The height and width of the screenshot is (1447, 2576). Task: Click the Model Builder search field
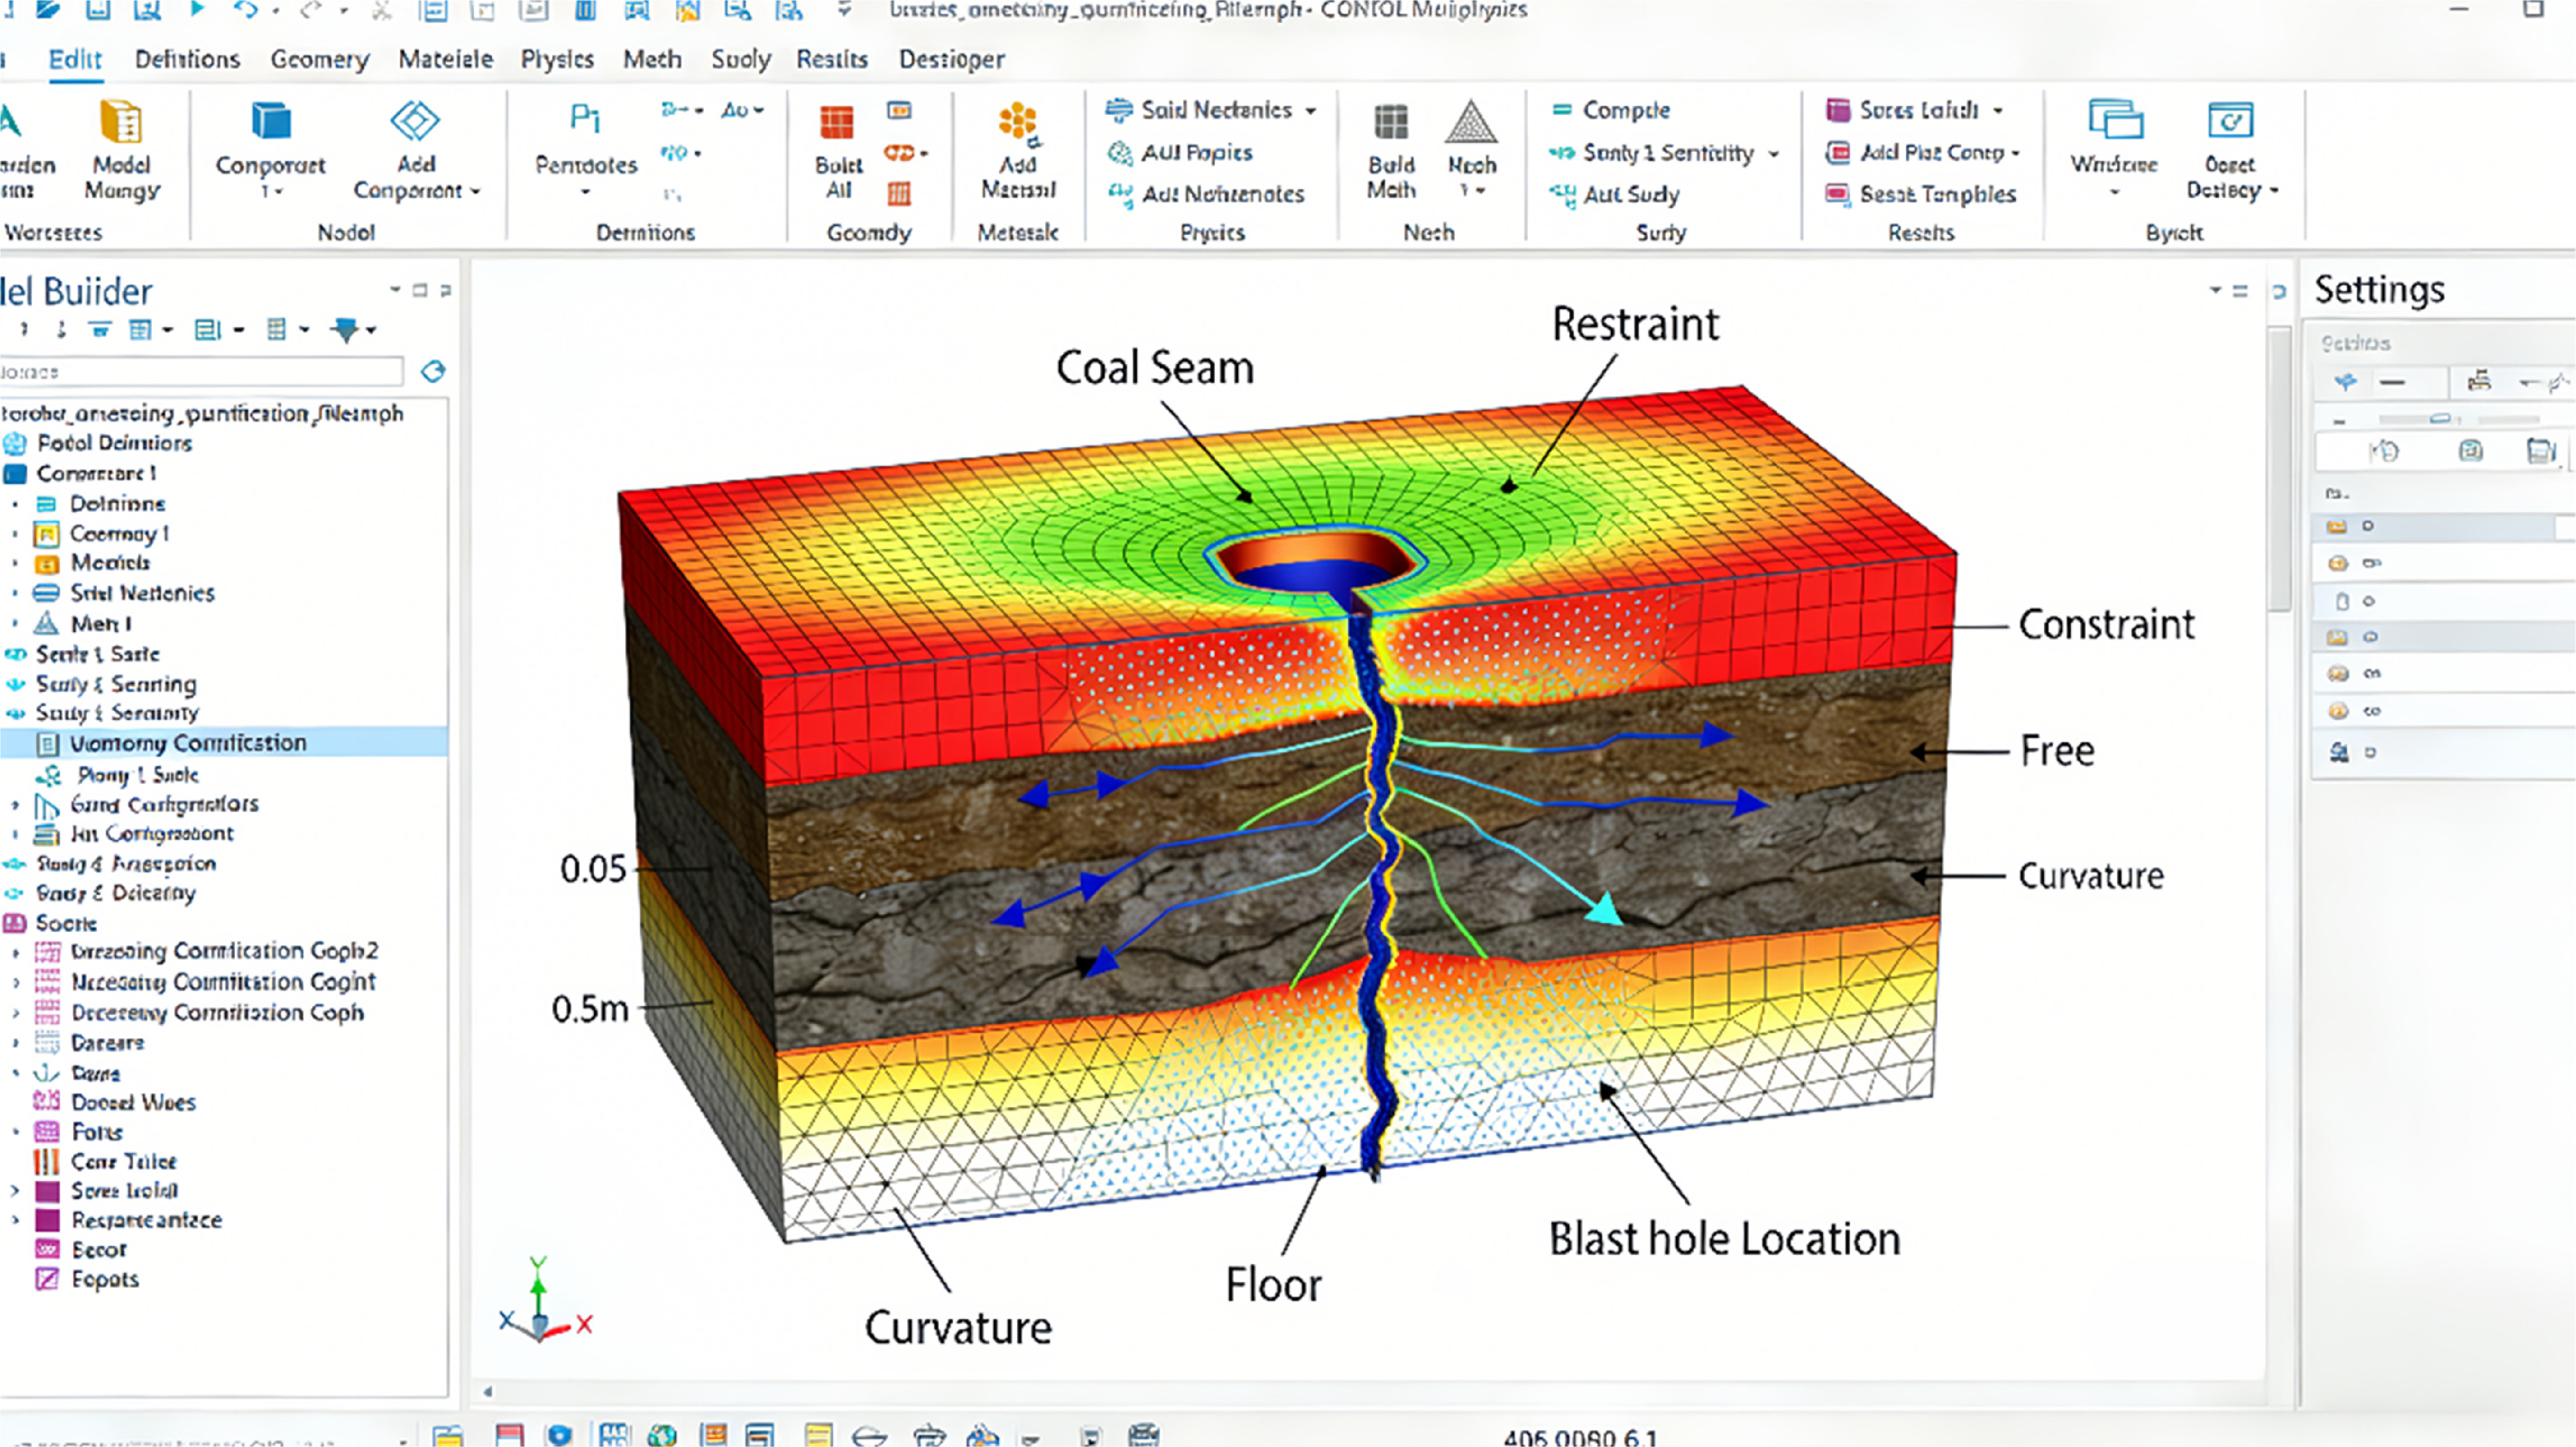pos(201,372)
